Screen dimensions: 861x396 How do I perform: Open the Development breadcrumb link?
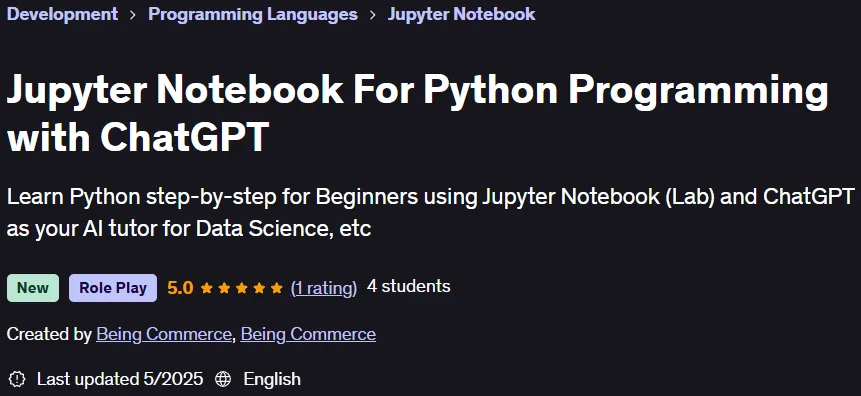click(x=62, y=14)
